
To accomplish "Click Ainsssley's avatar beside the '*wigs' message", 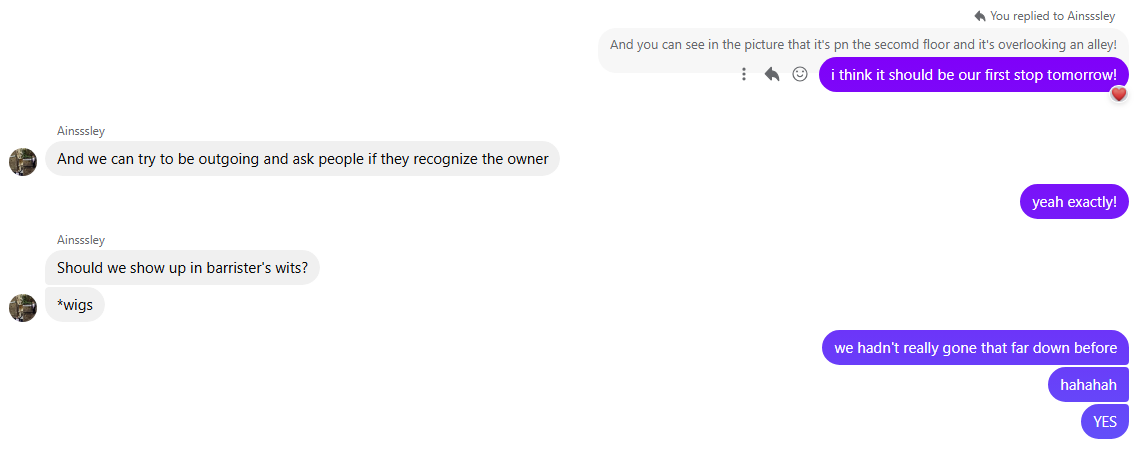I will click(23, 308).
